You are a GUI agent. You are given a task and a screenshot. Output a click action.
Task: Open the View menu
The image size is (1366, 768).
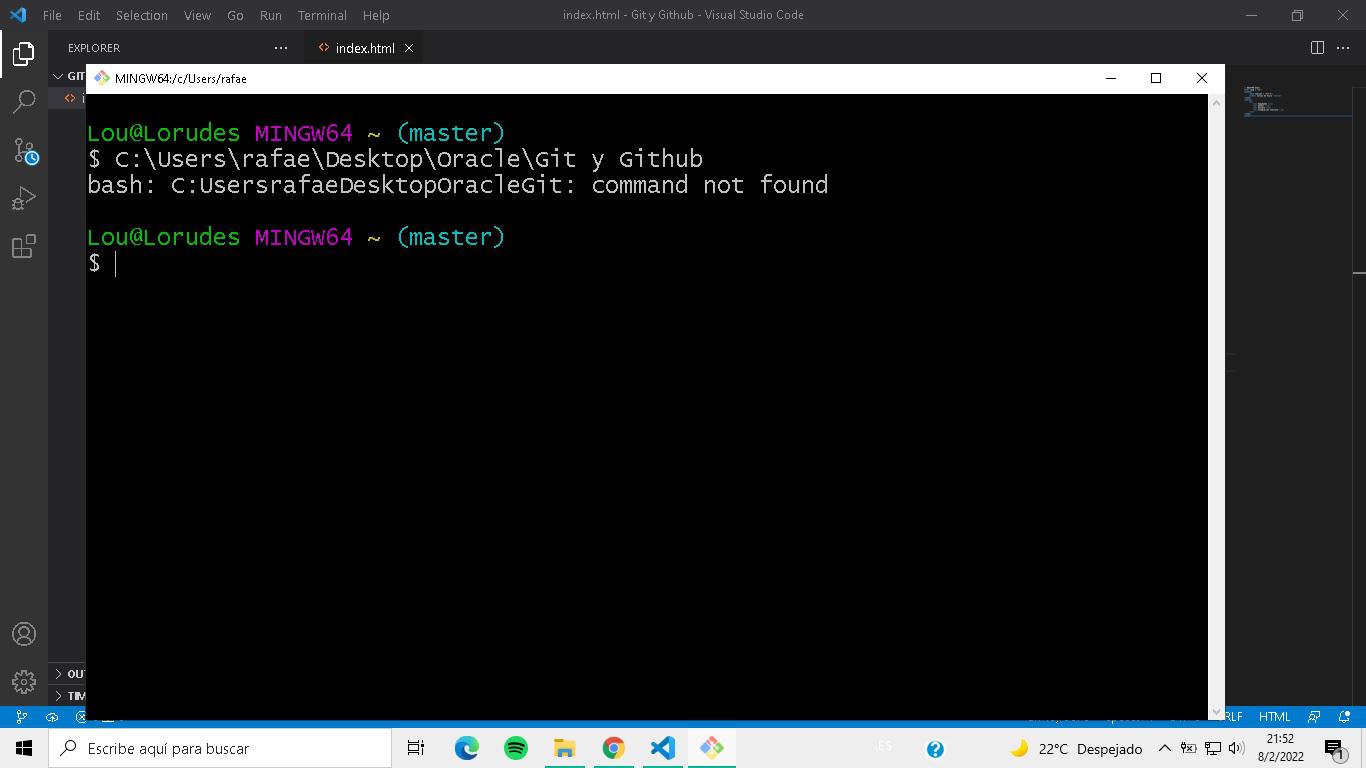(x=197, y=15)
